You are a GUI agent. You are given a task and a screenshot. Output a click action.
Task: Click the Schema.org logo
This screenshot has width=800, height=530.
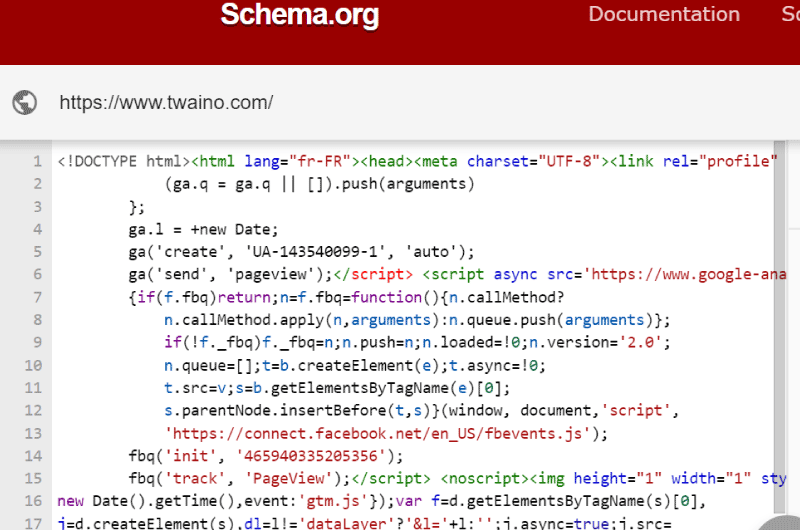click(x=299, y=14)
